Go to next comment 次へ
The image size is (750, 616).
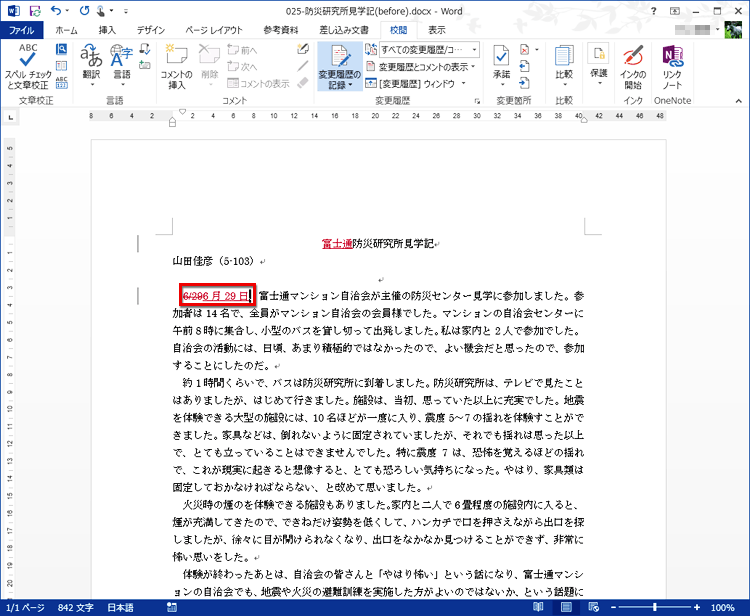[243, 66]
